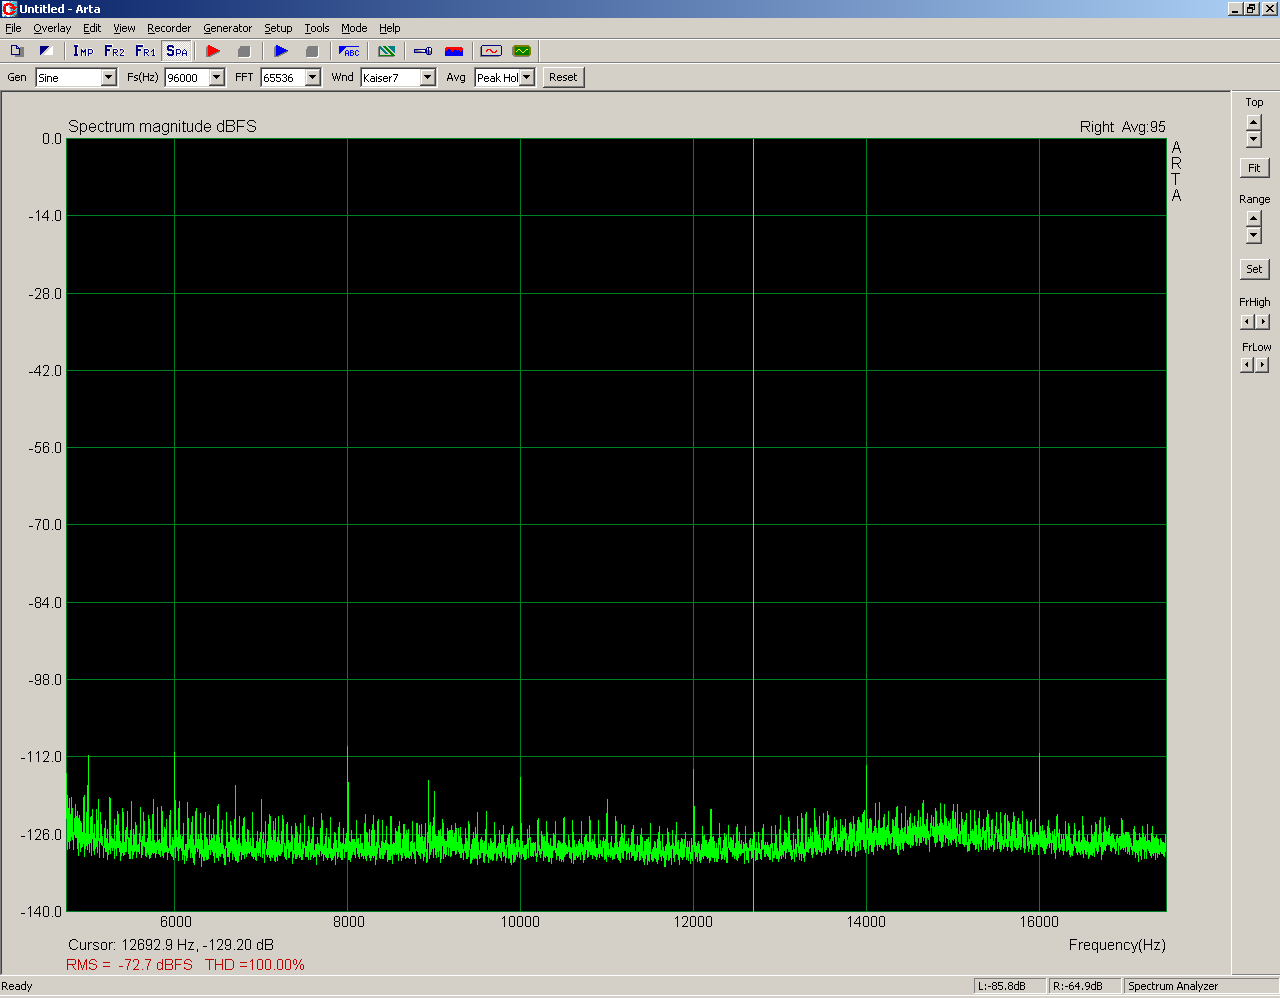The image size is (1280, 998).
Task: Open the FFT size dropdown
Action: (x=312, y=77)
